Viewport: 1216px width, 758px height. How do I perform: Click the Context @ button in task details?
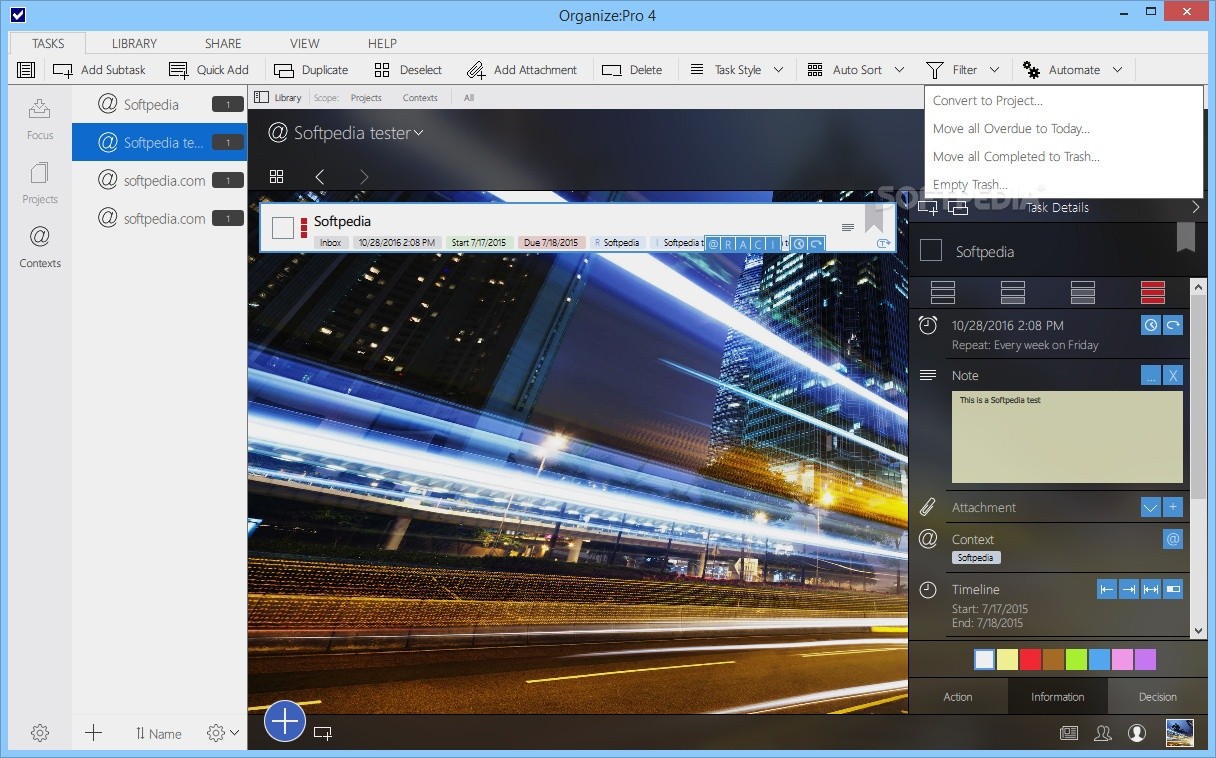click(x=1173, y=539)
